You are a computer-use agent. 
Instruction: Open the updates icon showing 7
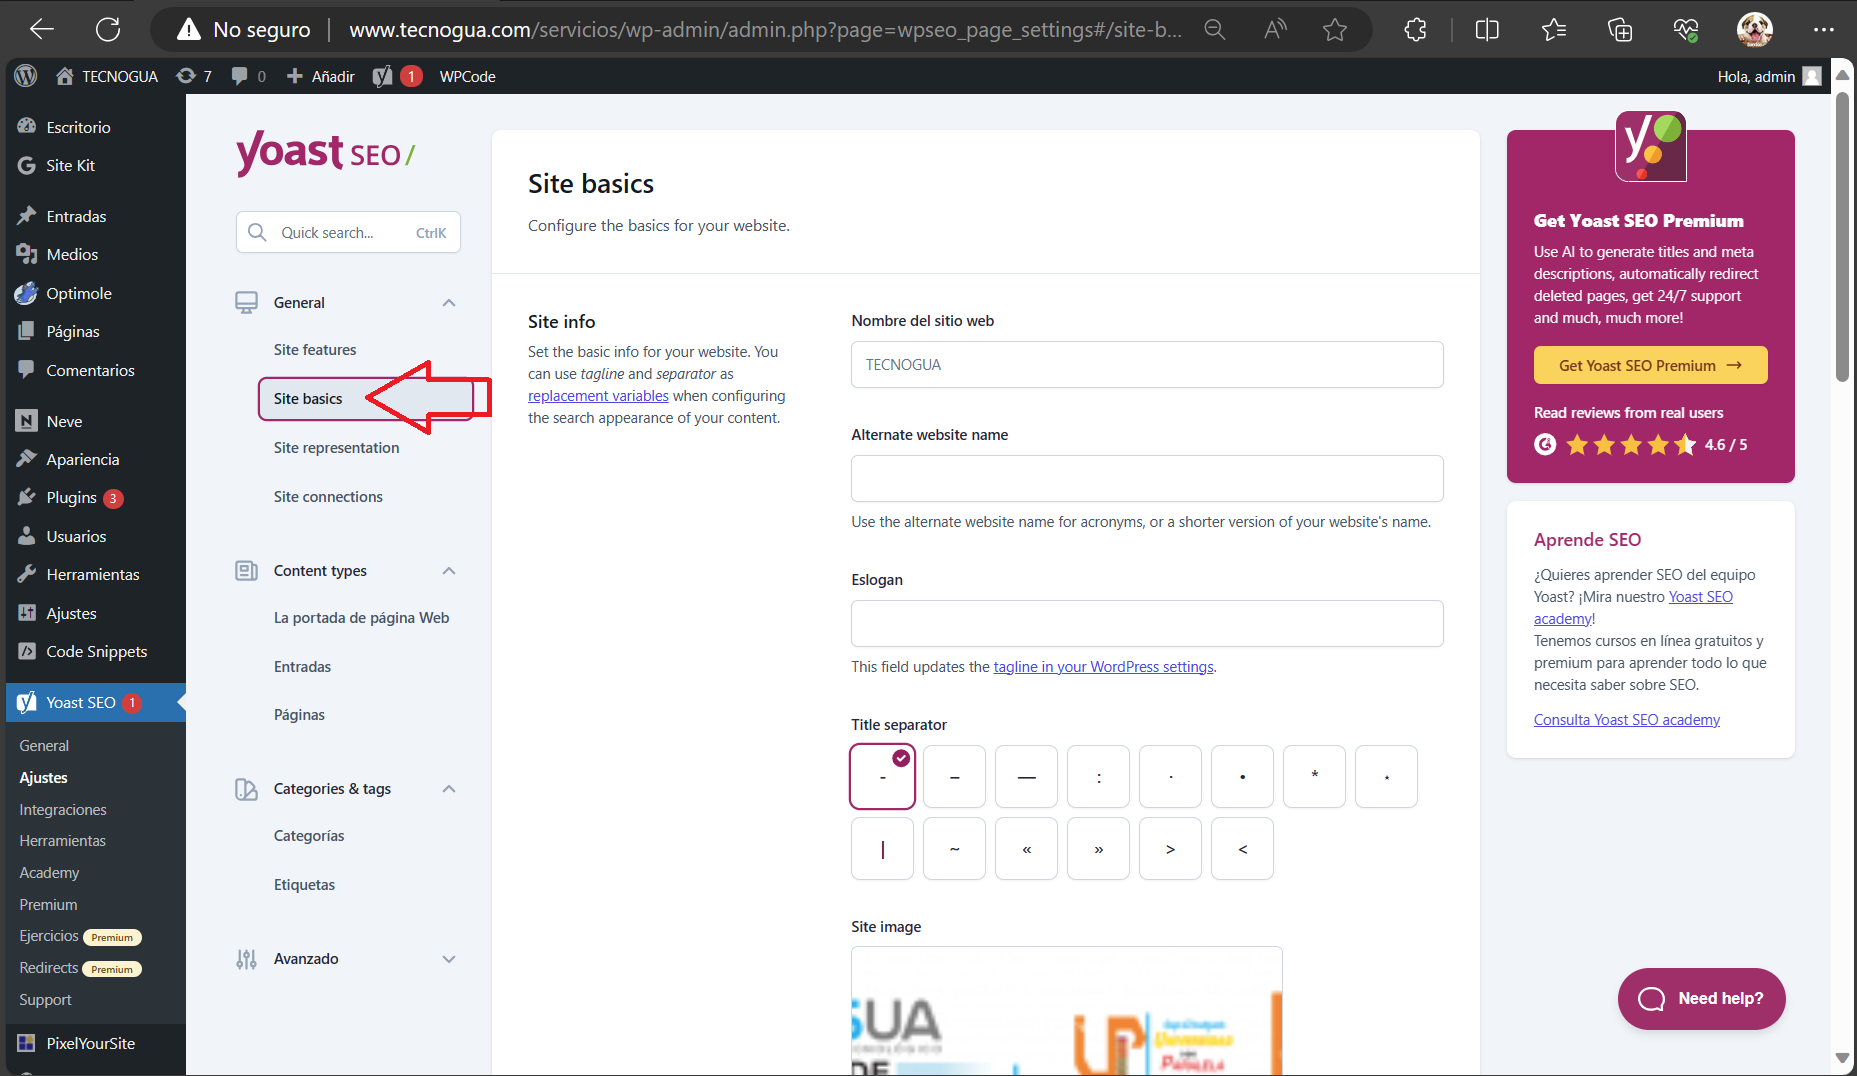pyautogui.click(x=194, y=76)
